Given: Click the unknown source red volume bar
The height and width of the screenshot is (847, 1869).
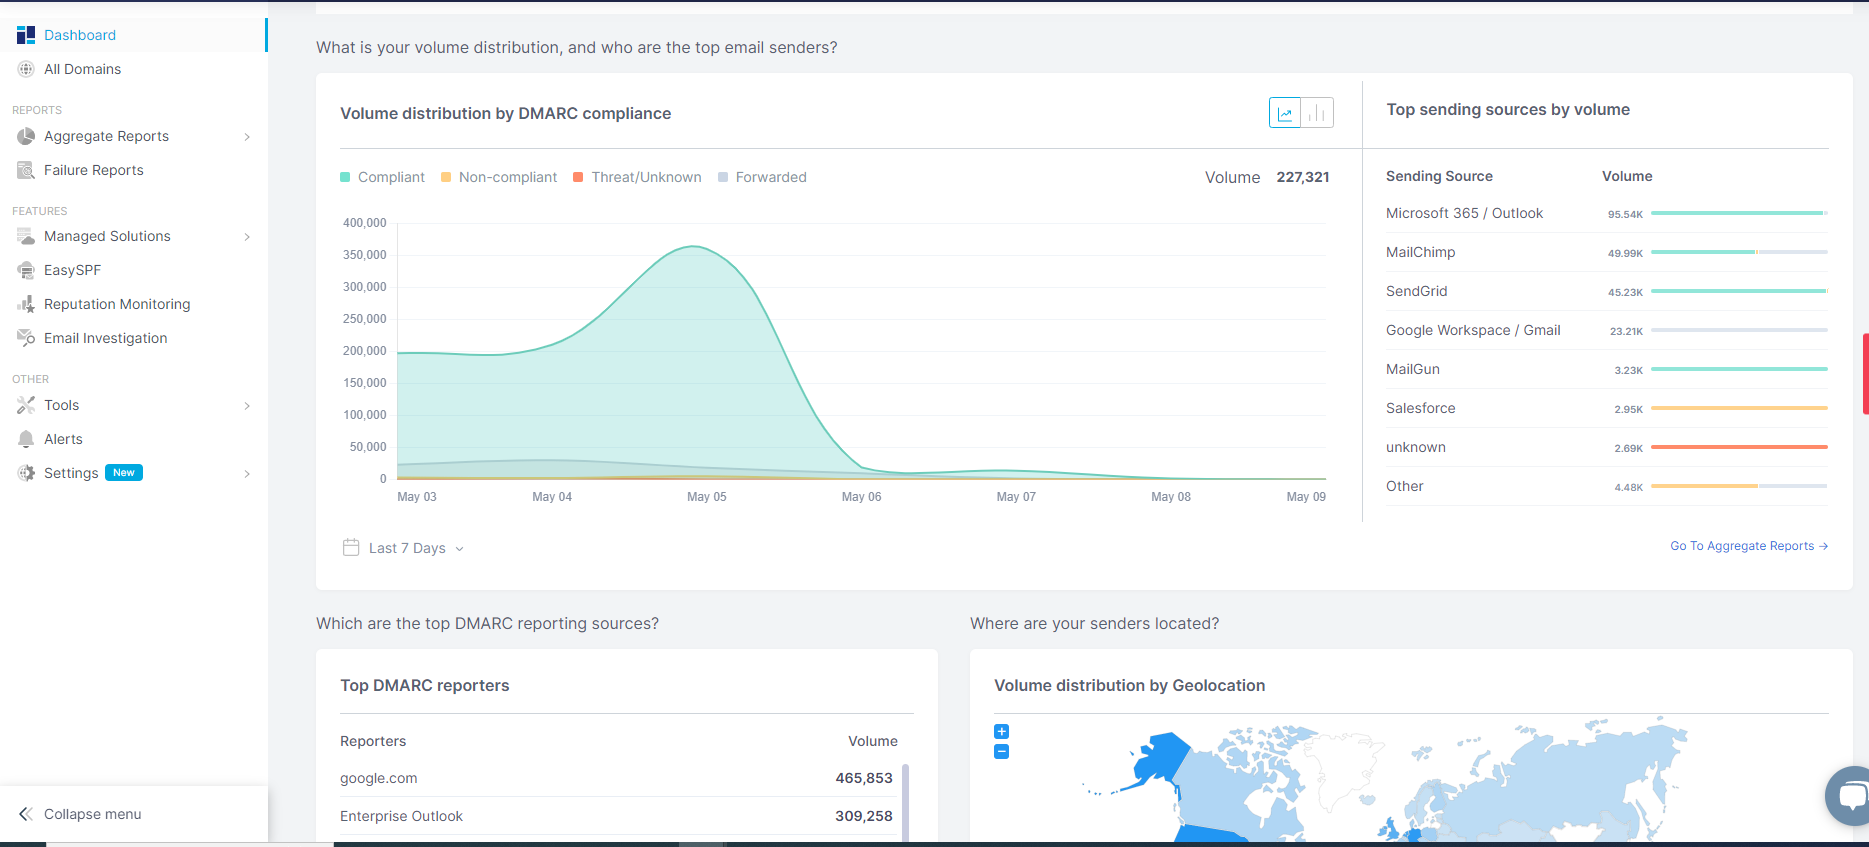Looking at the screenshot, I should (1739, 447).
